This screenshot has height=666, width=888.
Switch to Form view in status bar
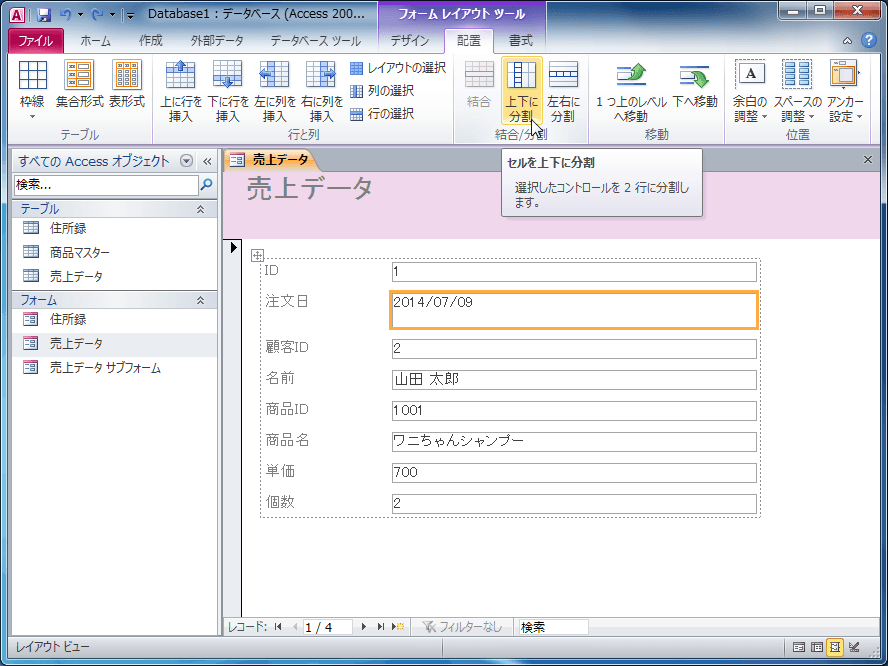(799, 647)
